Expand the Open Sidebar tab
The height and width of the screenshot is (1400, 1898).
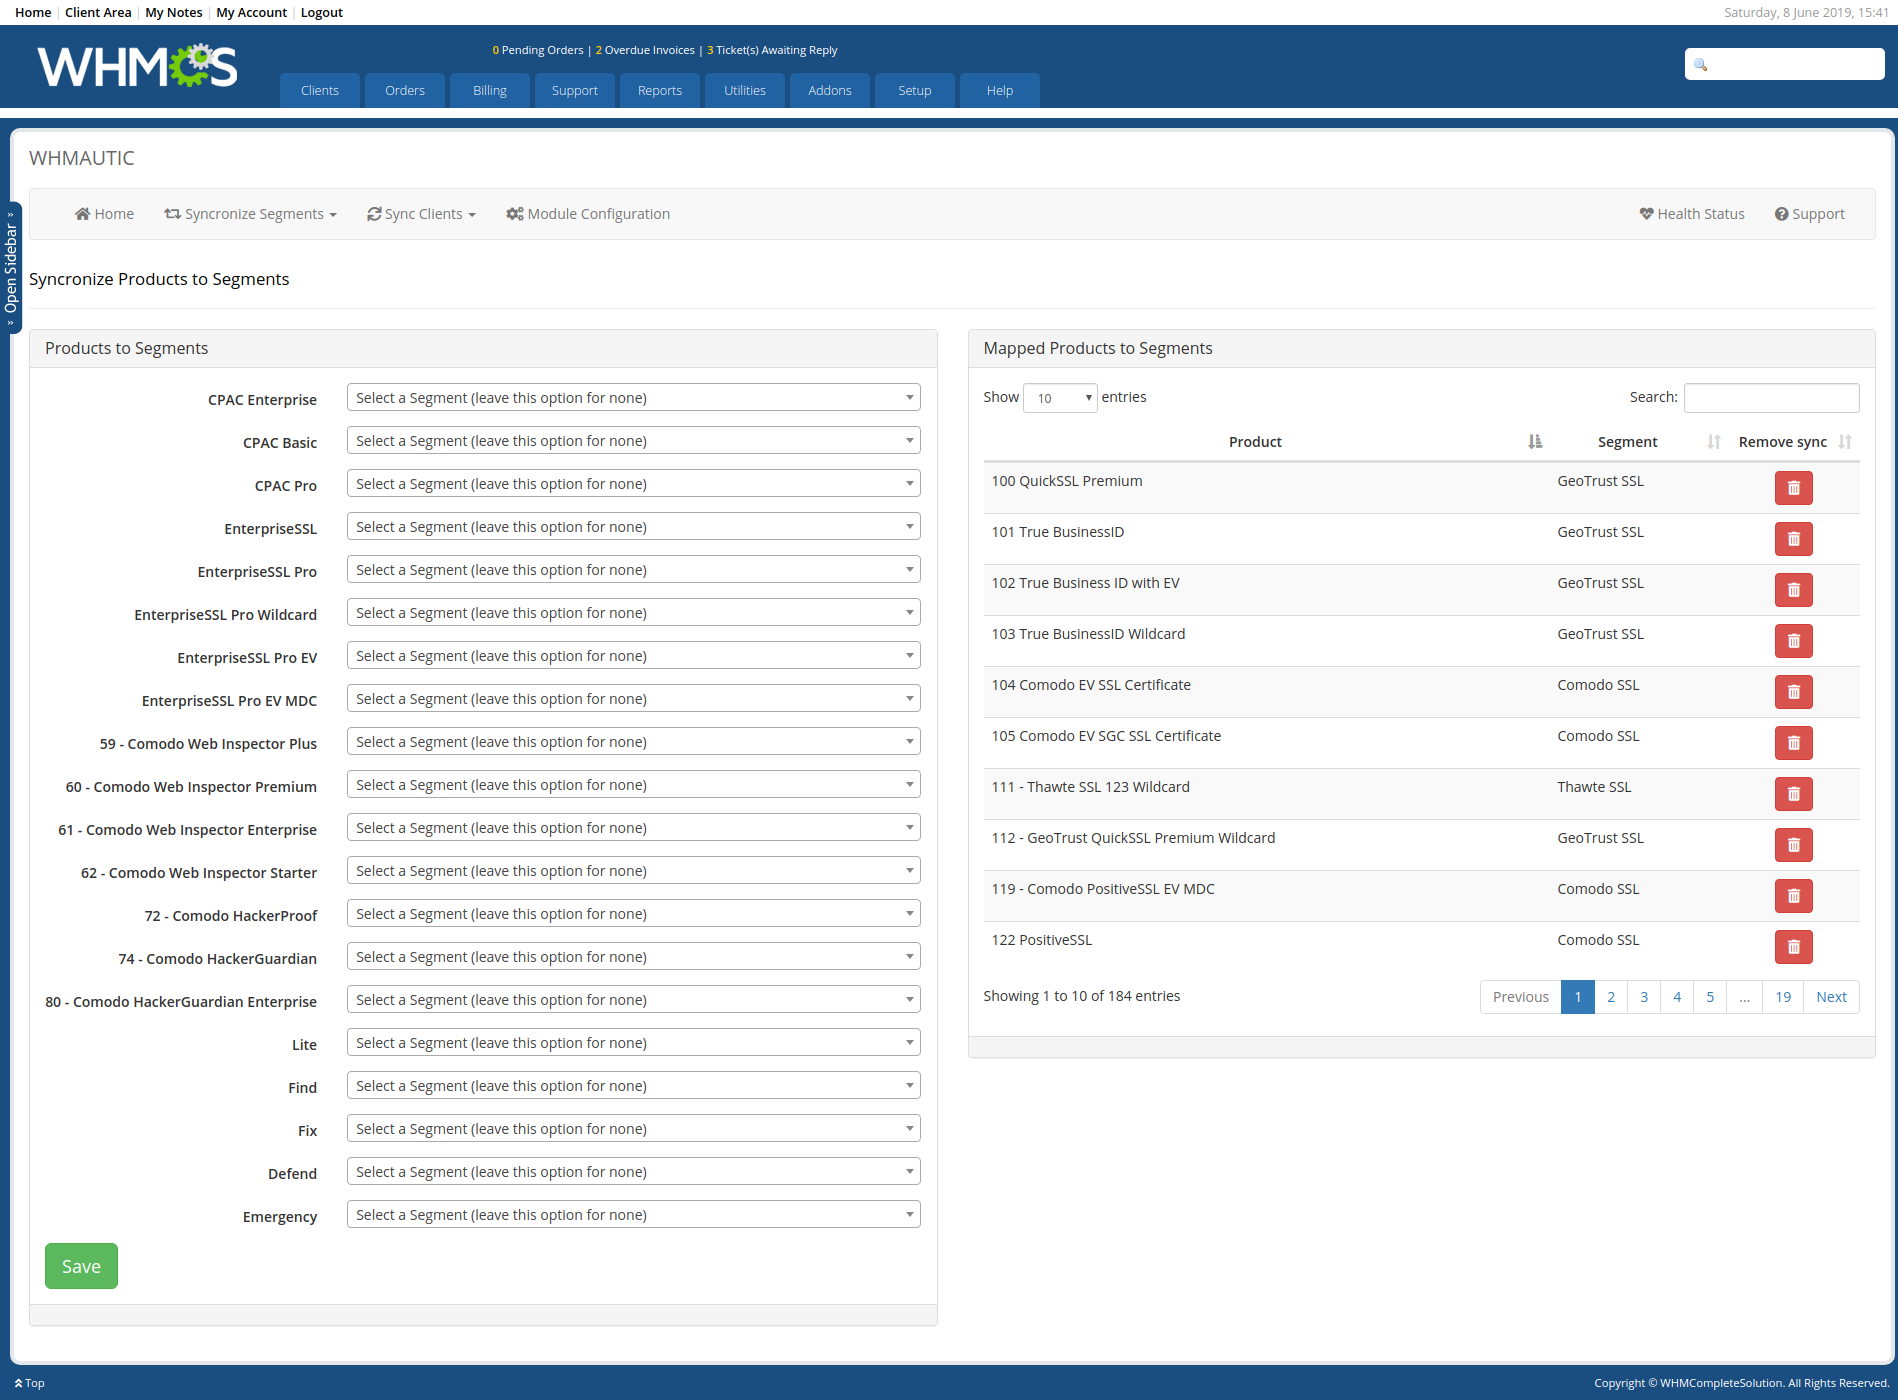11,268
